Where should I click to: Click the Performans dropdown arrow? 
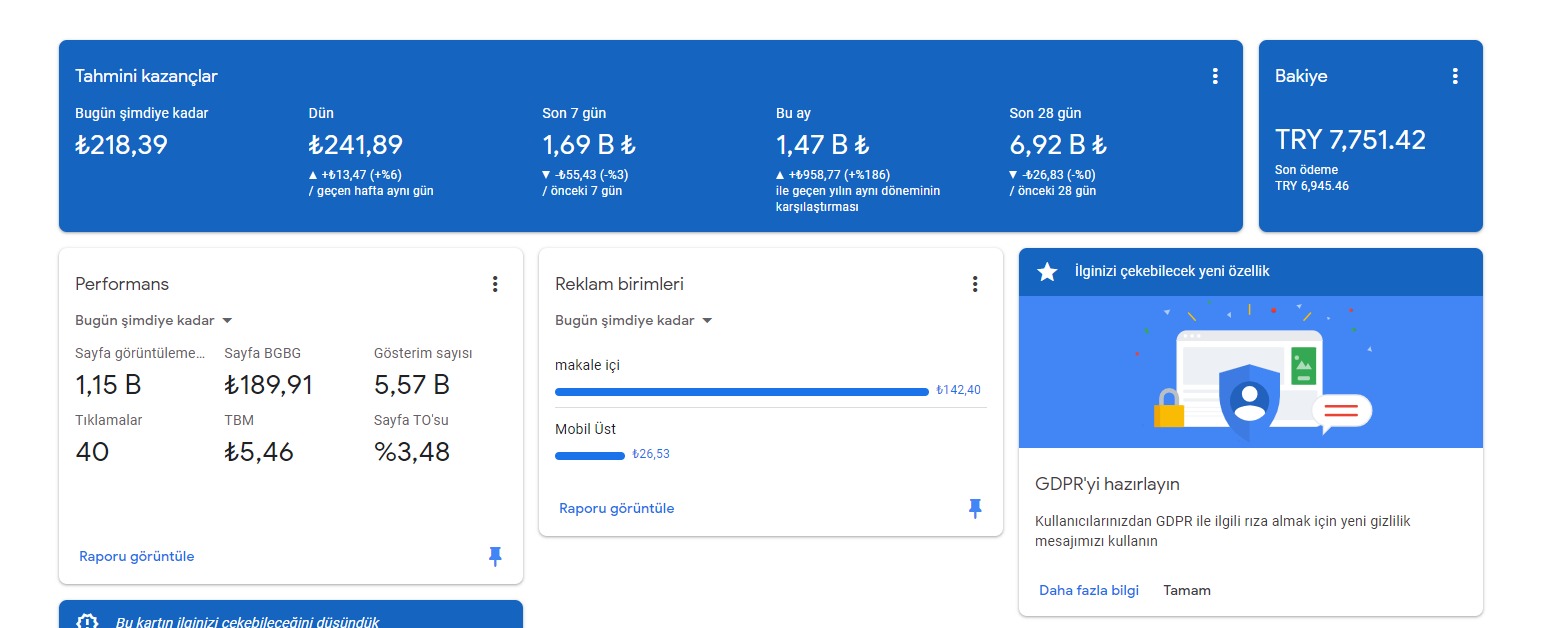pos(227,321)
